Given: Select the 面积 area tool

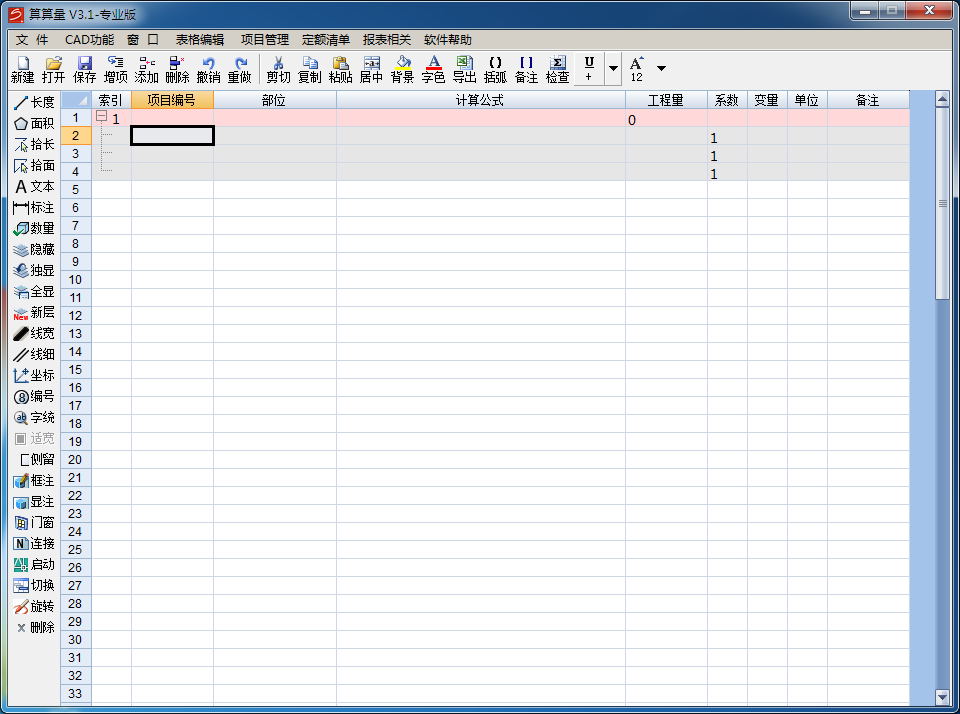Looking at the screenshot, I should coord(34,123).
